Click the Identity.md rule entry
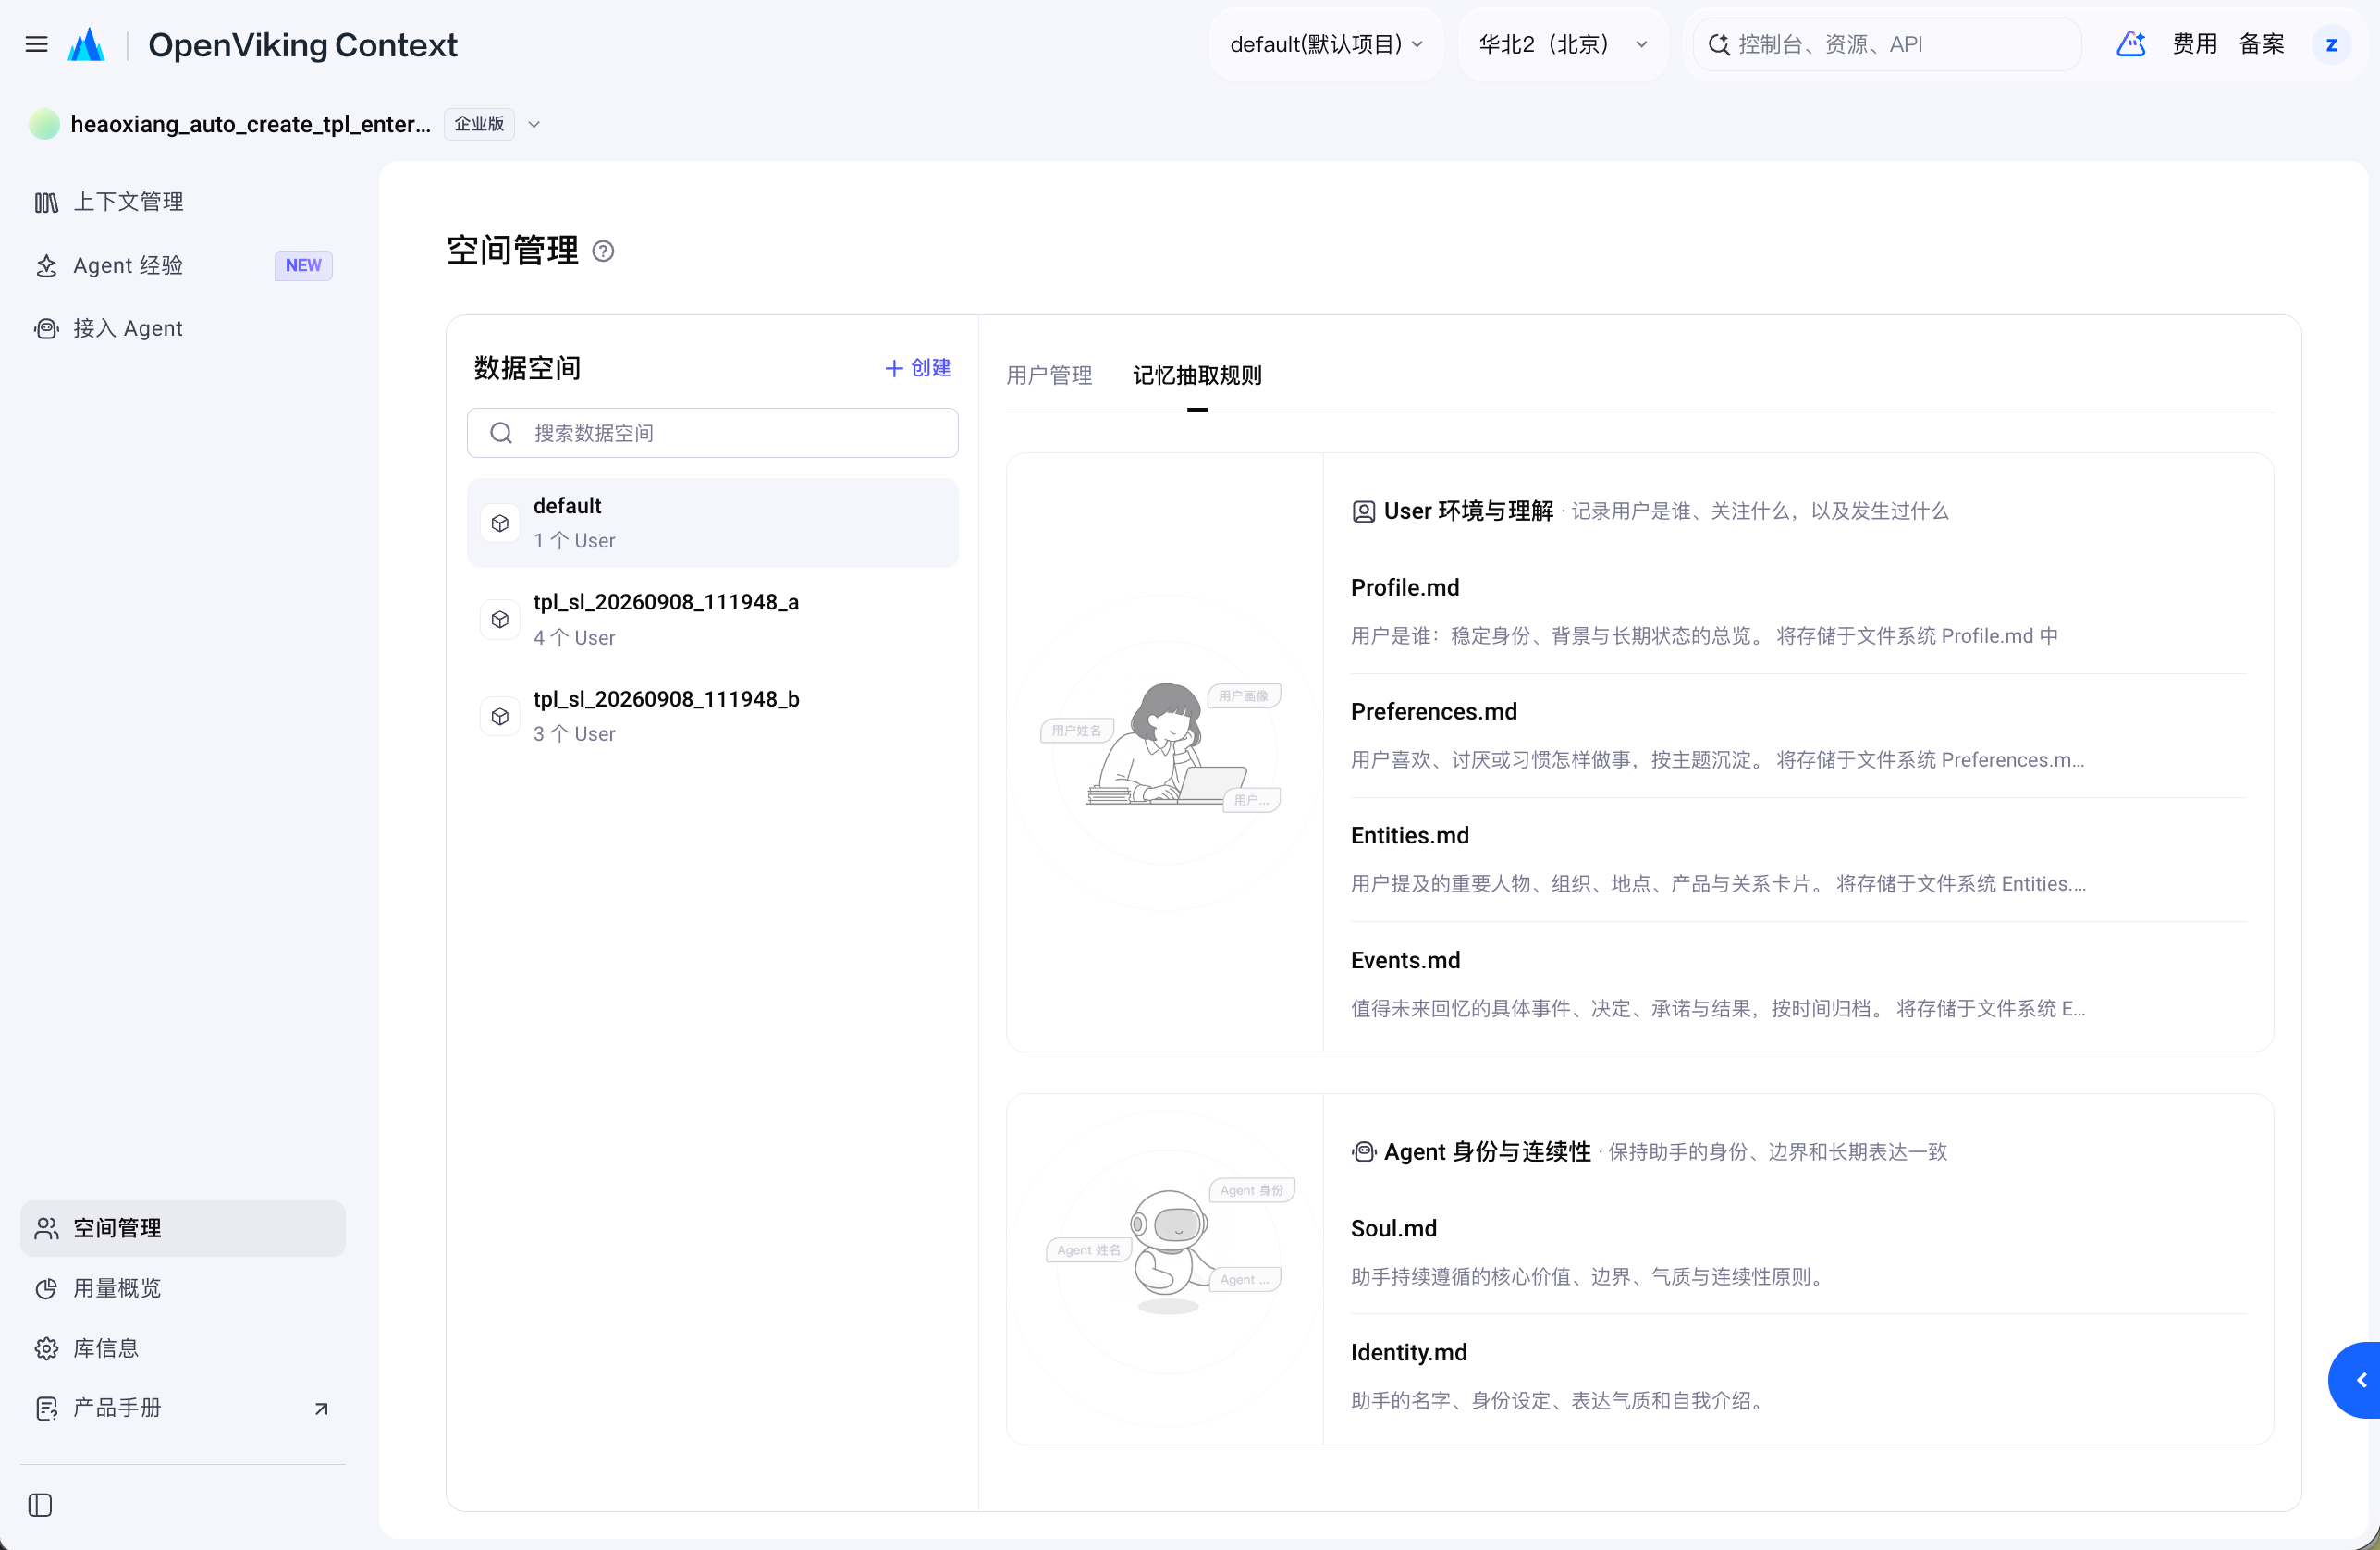The height and width of the screenshot is (1550, 2380). (1798, 1376)
